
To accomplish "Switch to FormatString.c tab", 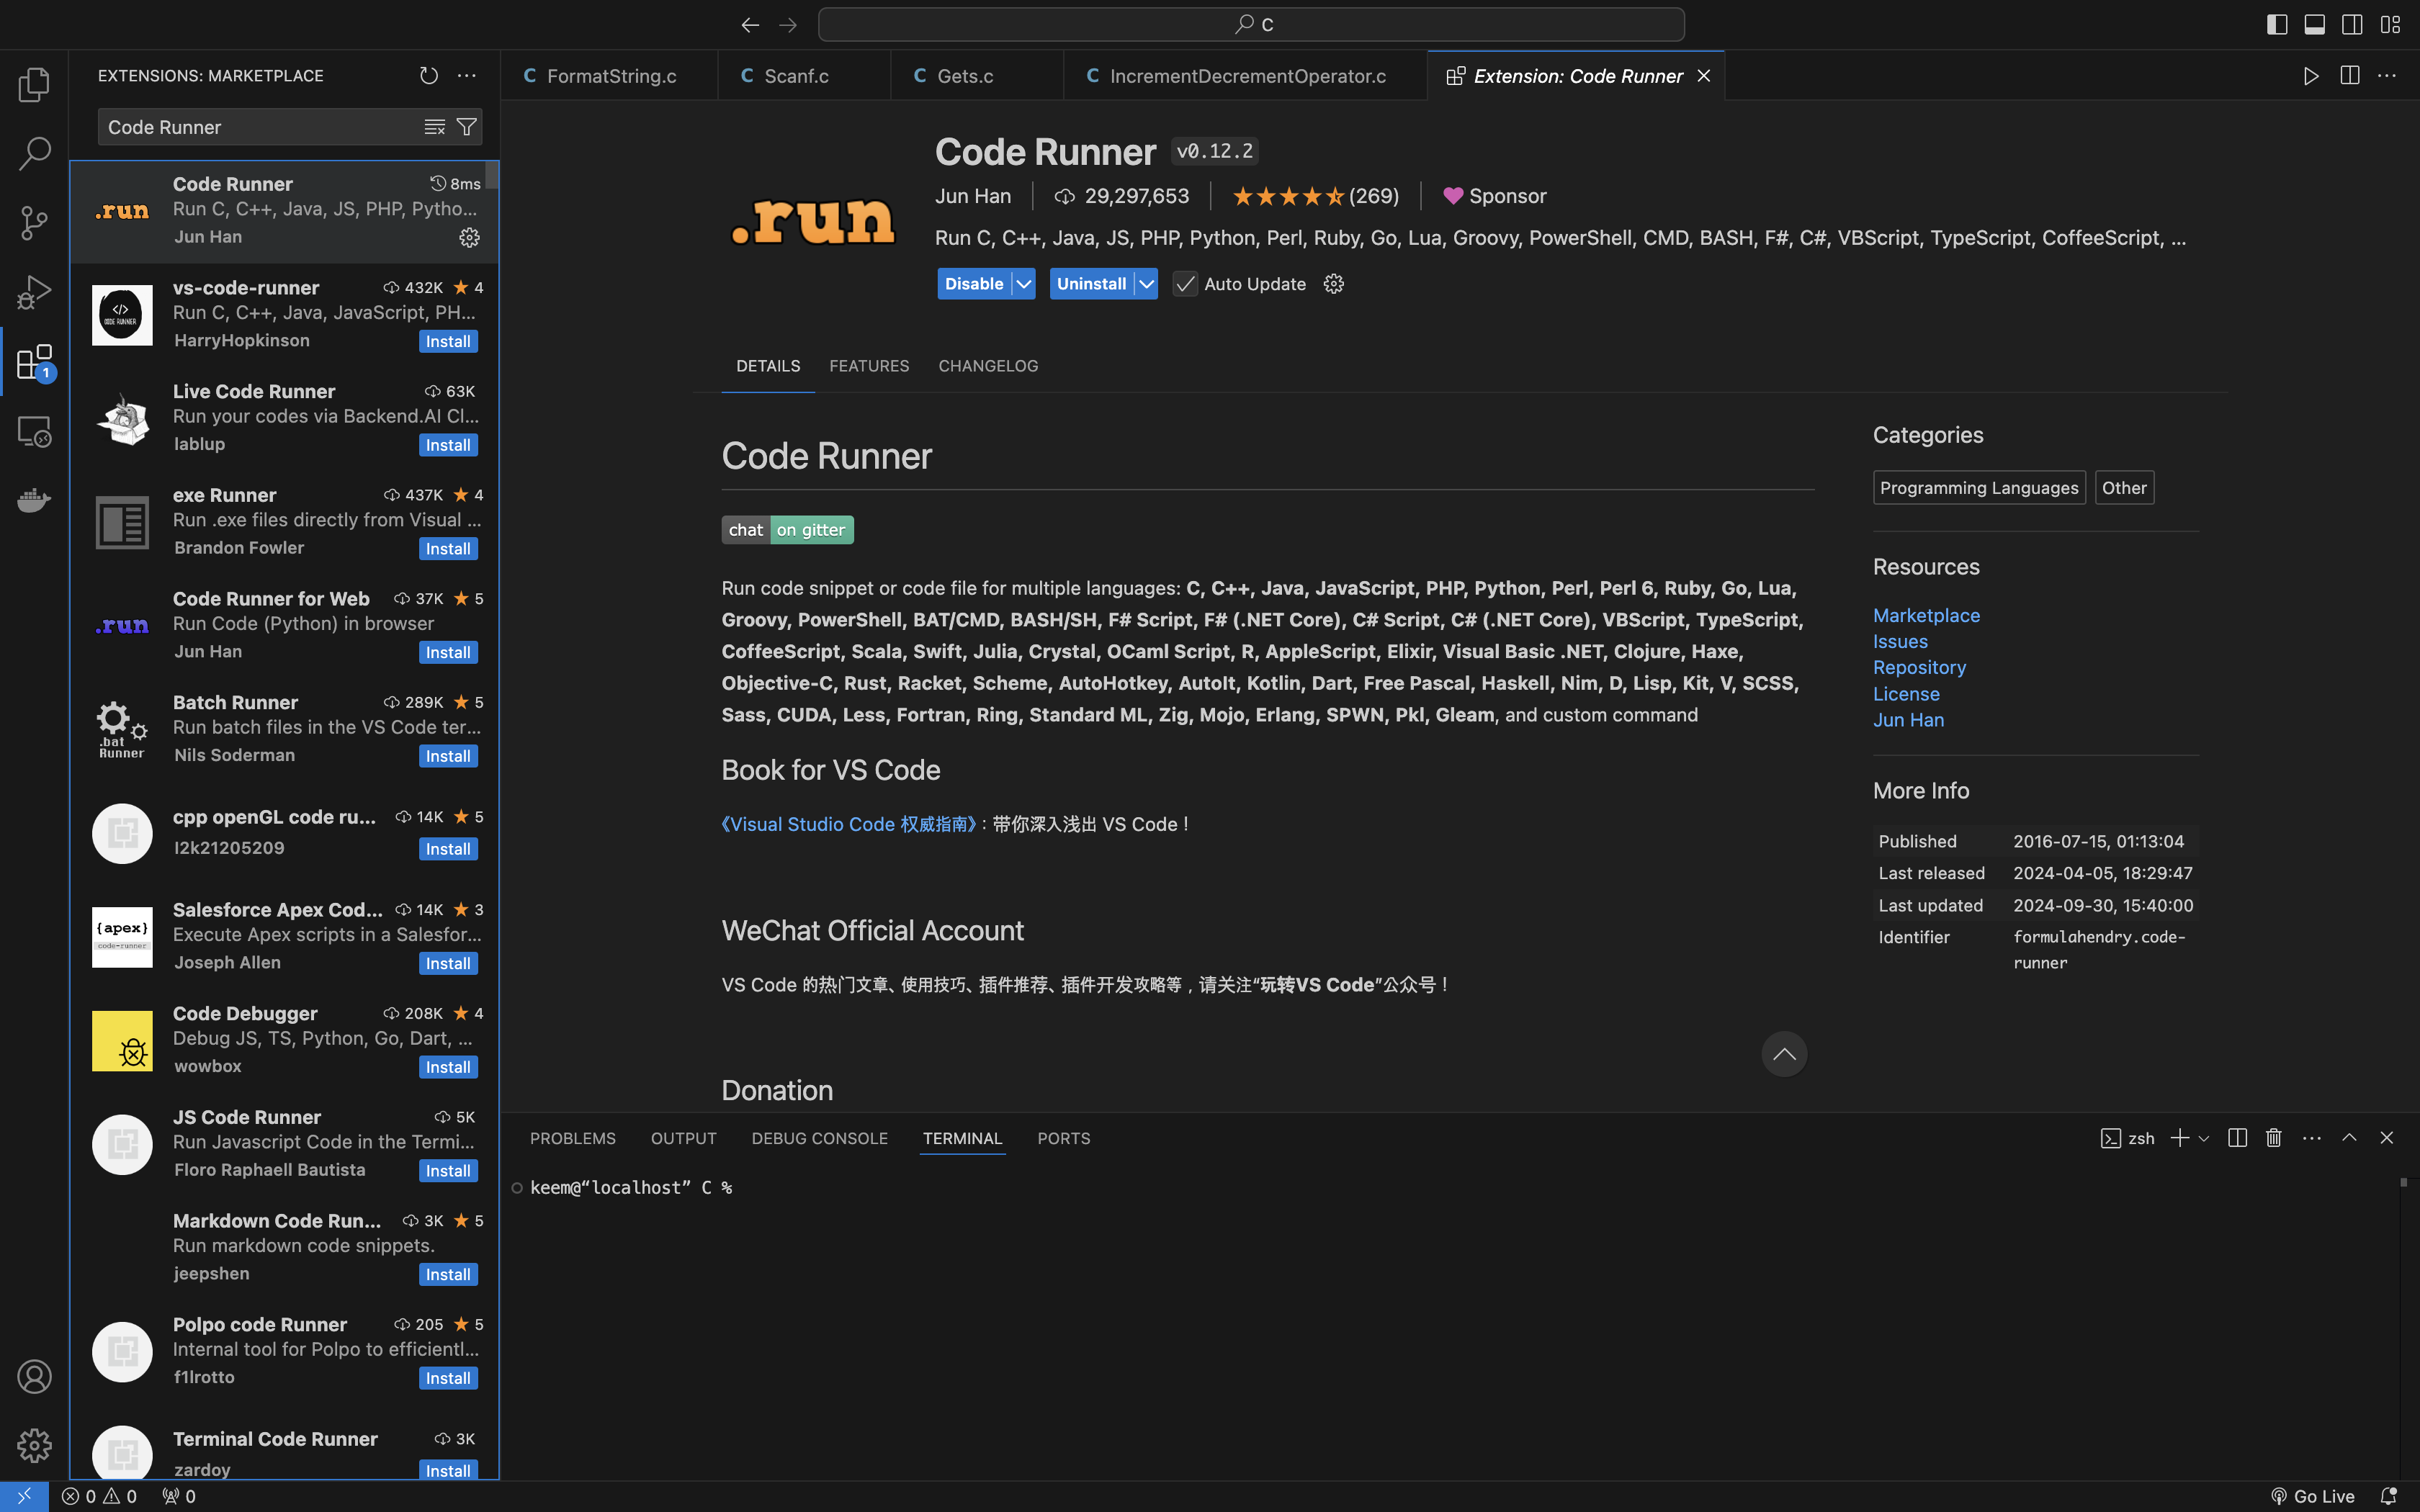I will point(609,76).
